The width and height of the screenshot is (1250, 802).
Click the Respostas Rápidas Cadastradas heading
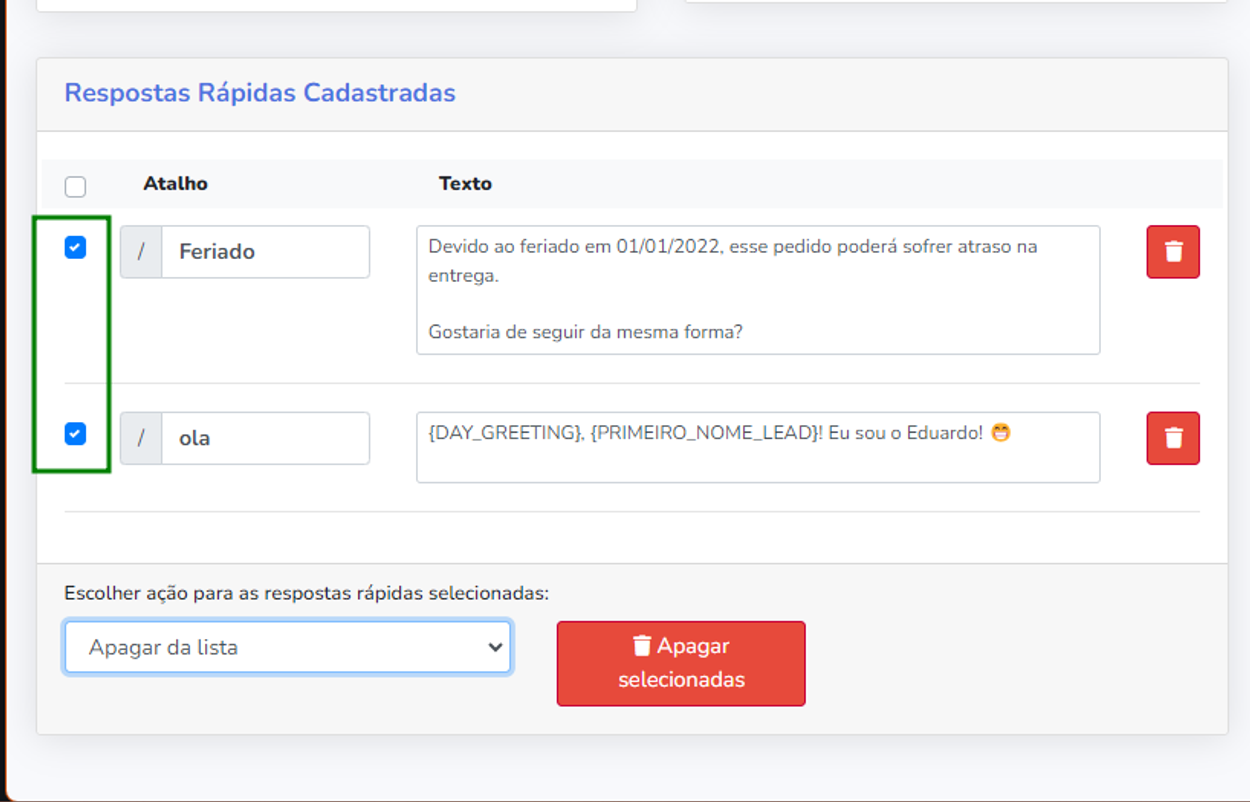pyautogui.click(x=260, y=93)
